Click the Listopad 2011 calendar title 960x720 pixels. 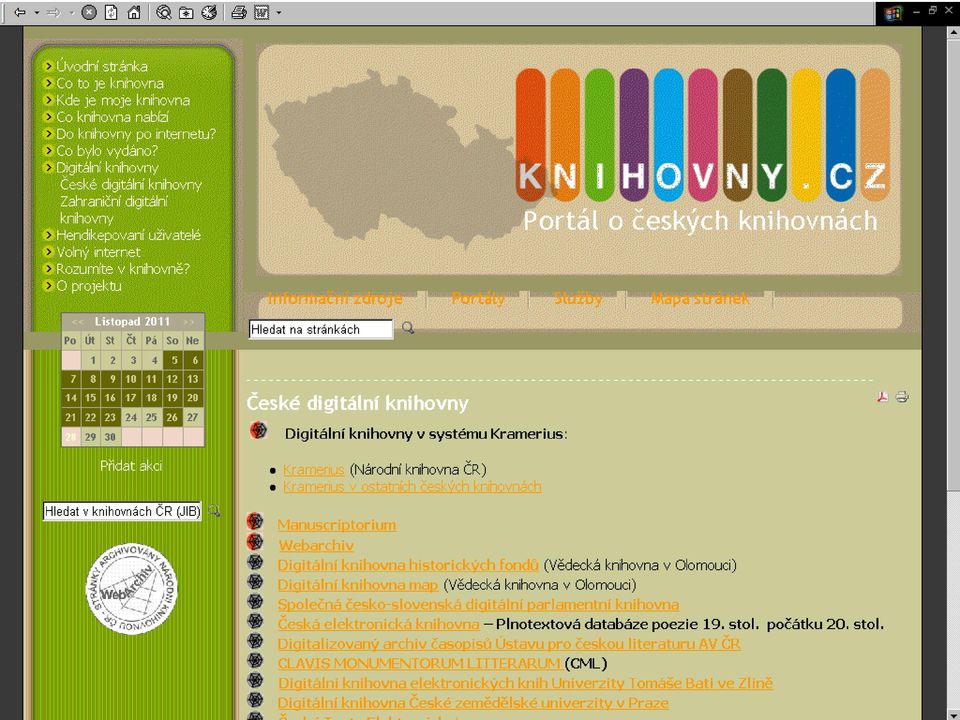click(x=132, y=321)
